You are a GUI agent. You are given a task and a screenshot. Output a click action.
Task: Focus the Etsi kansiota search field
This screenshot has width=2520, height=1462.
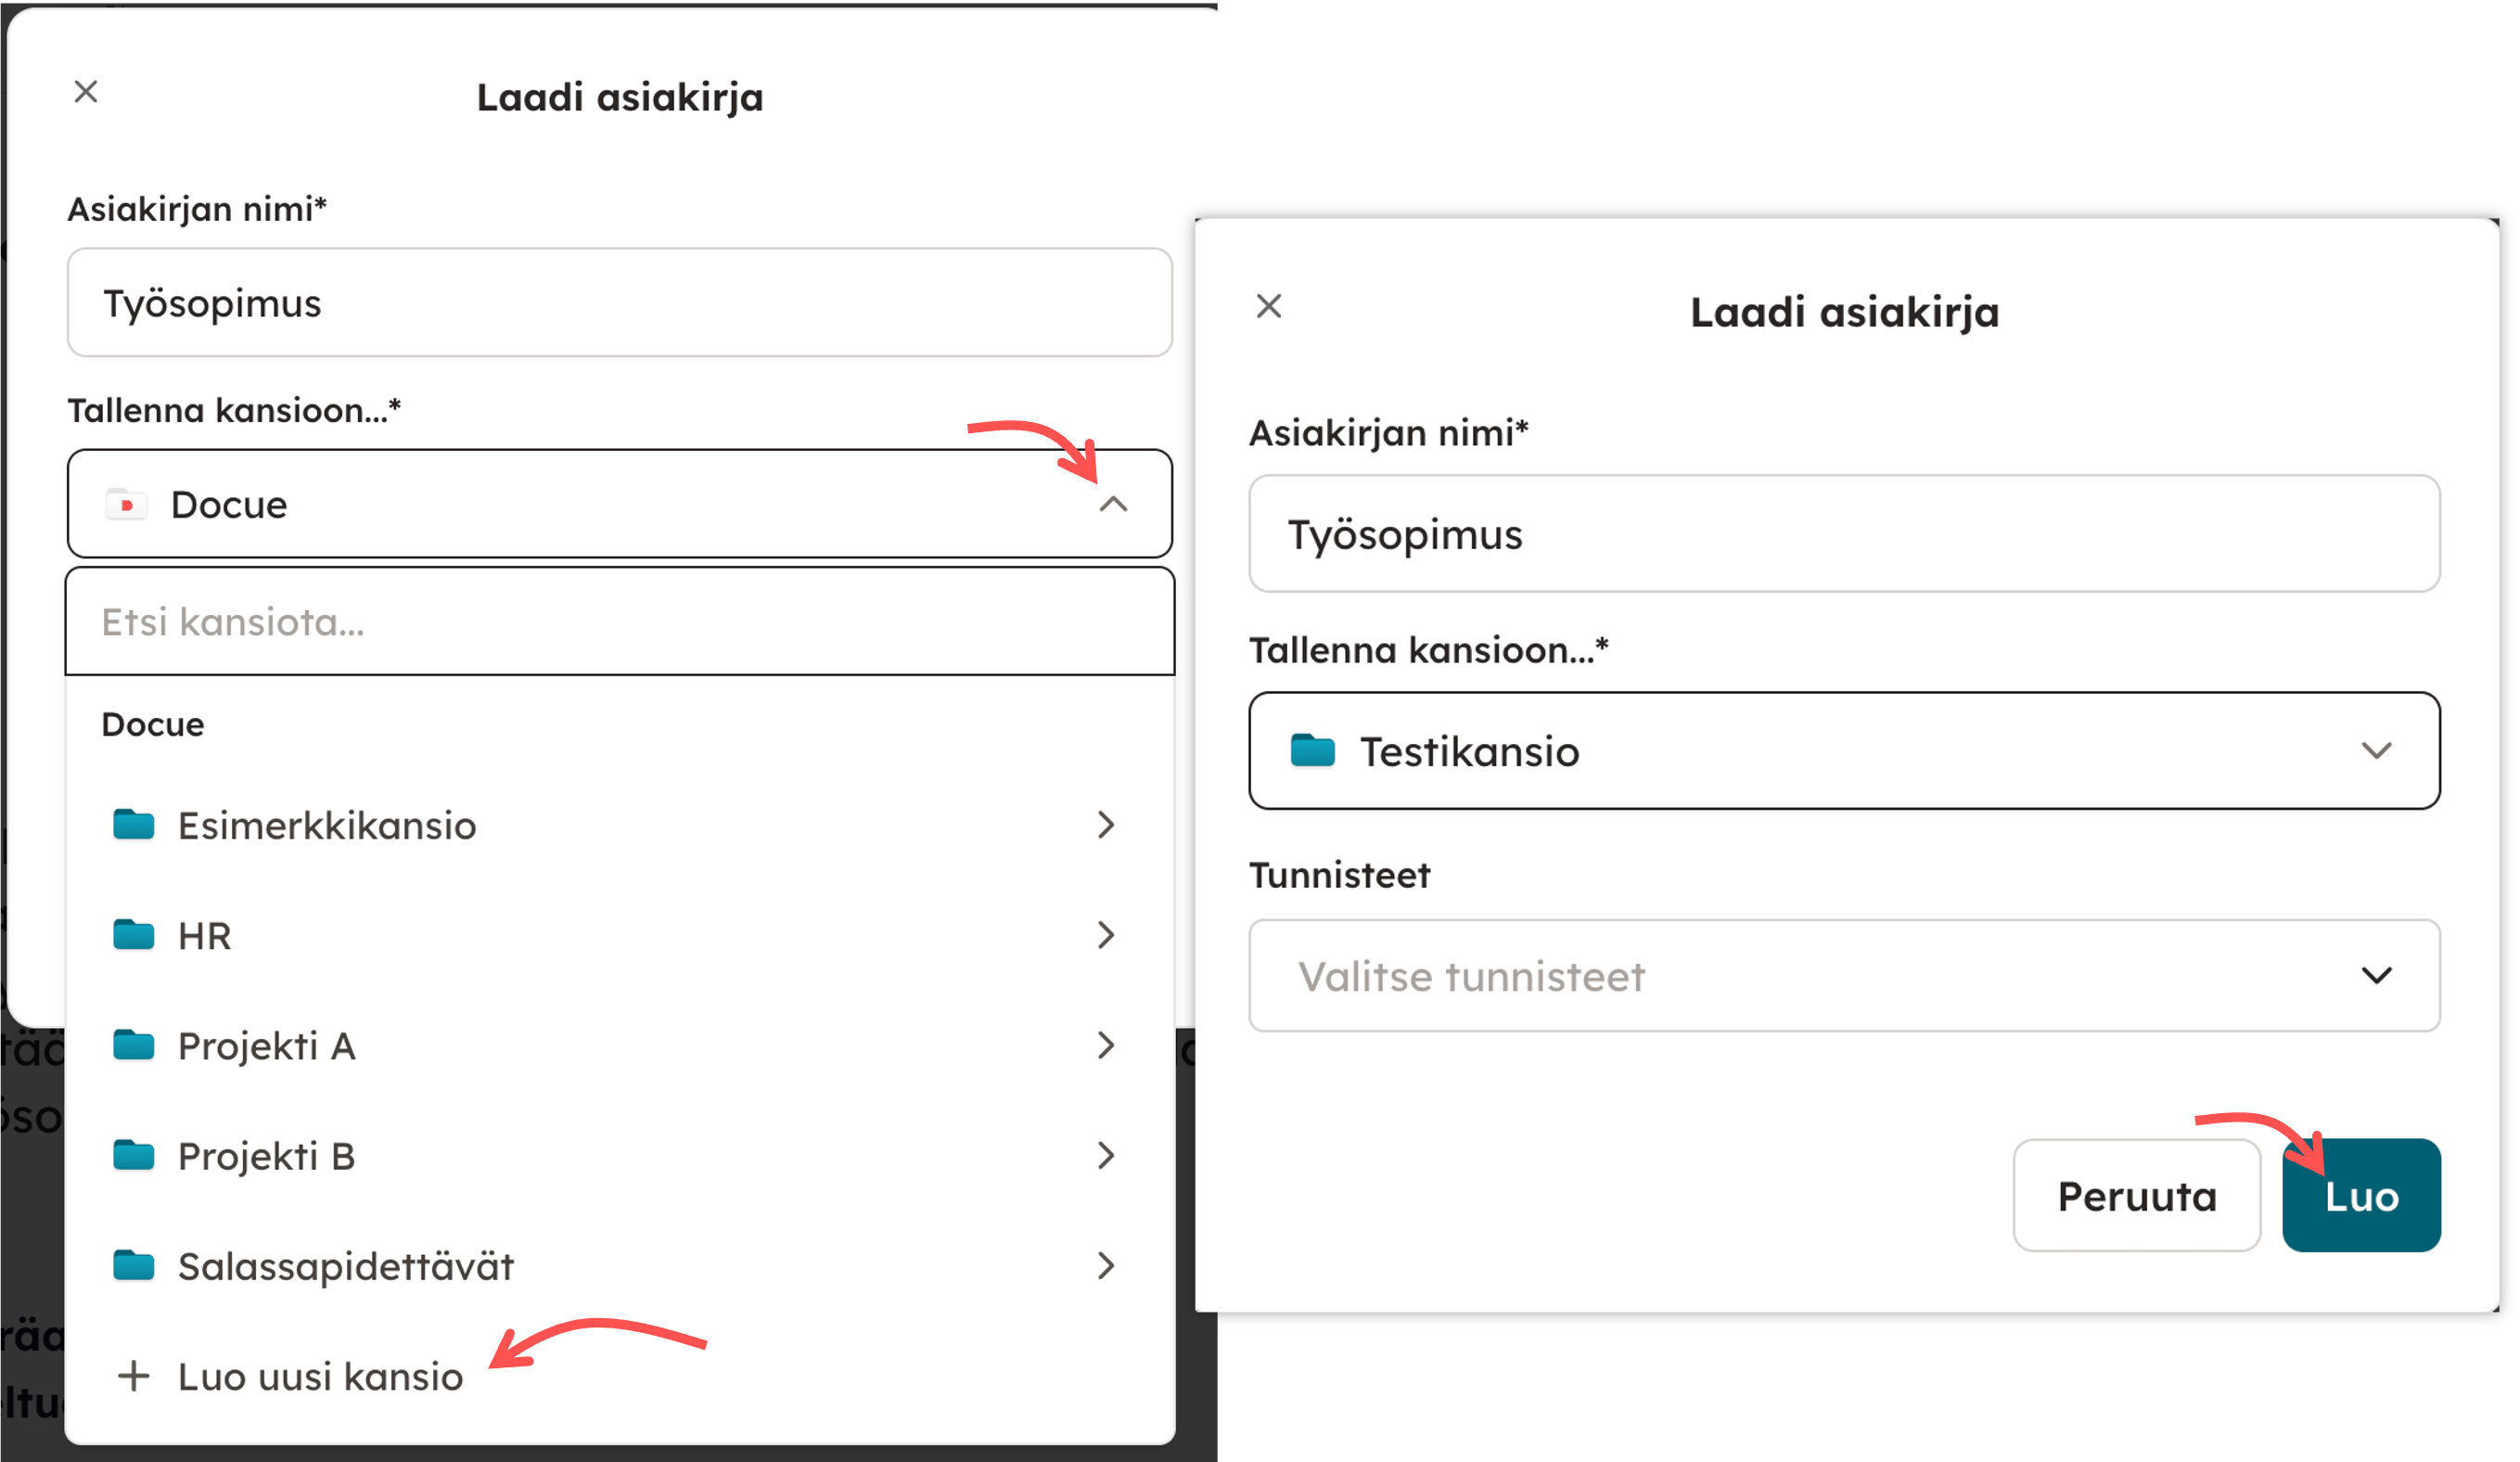pyautogui.click(x=620, y=622)
